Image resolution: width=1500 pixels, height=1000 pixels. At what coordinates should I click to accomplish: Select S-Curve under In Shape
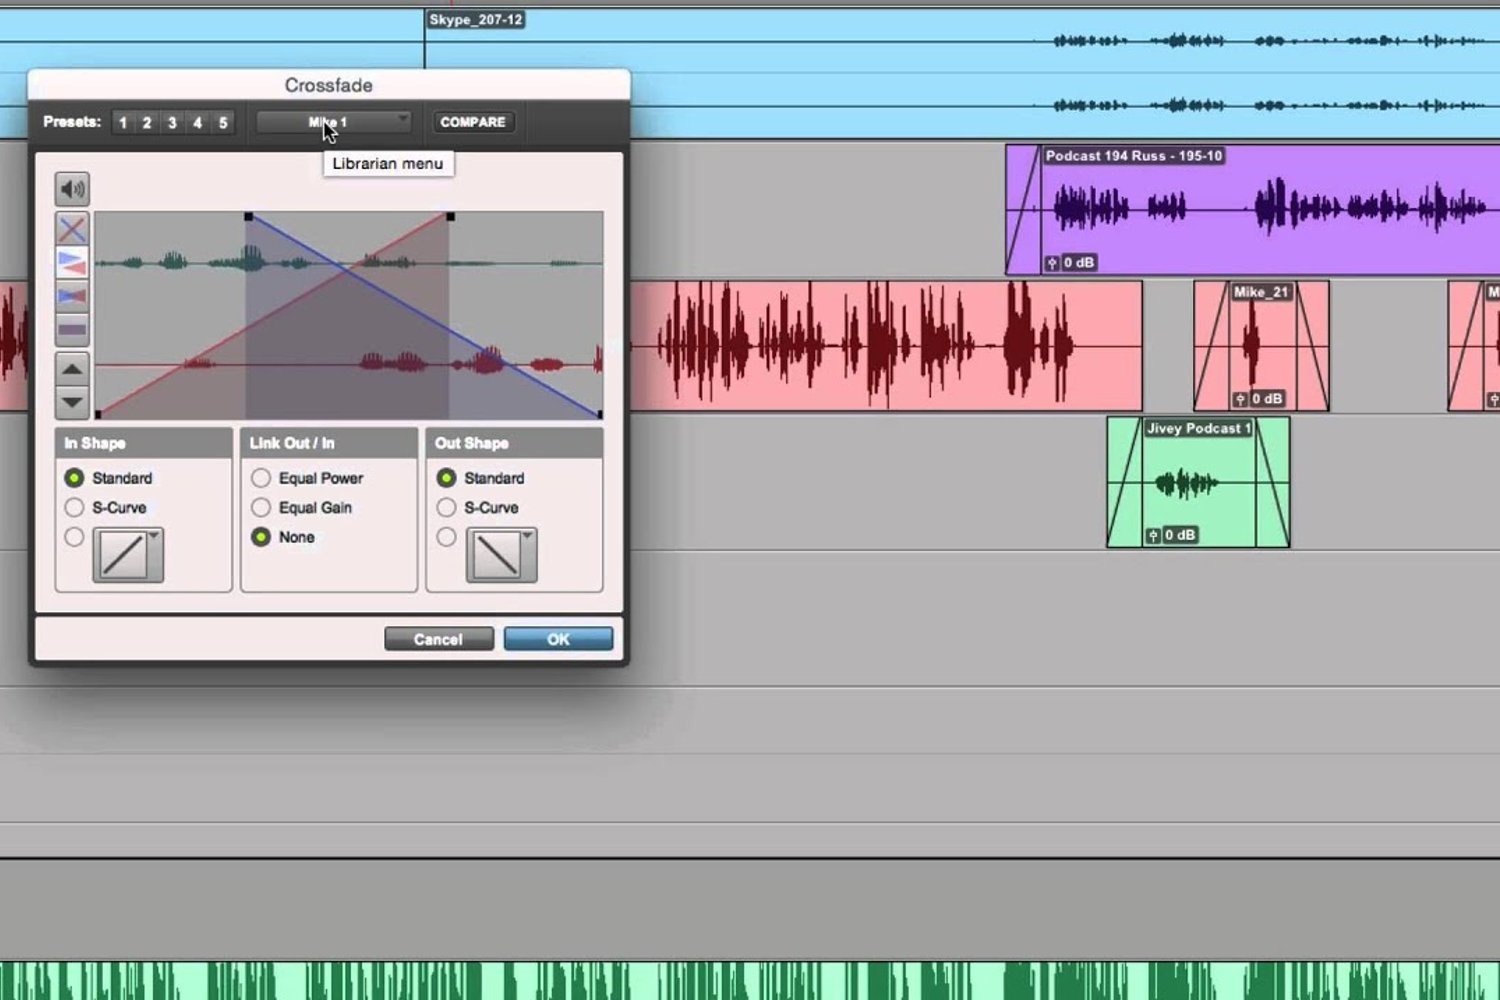74,507
